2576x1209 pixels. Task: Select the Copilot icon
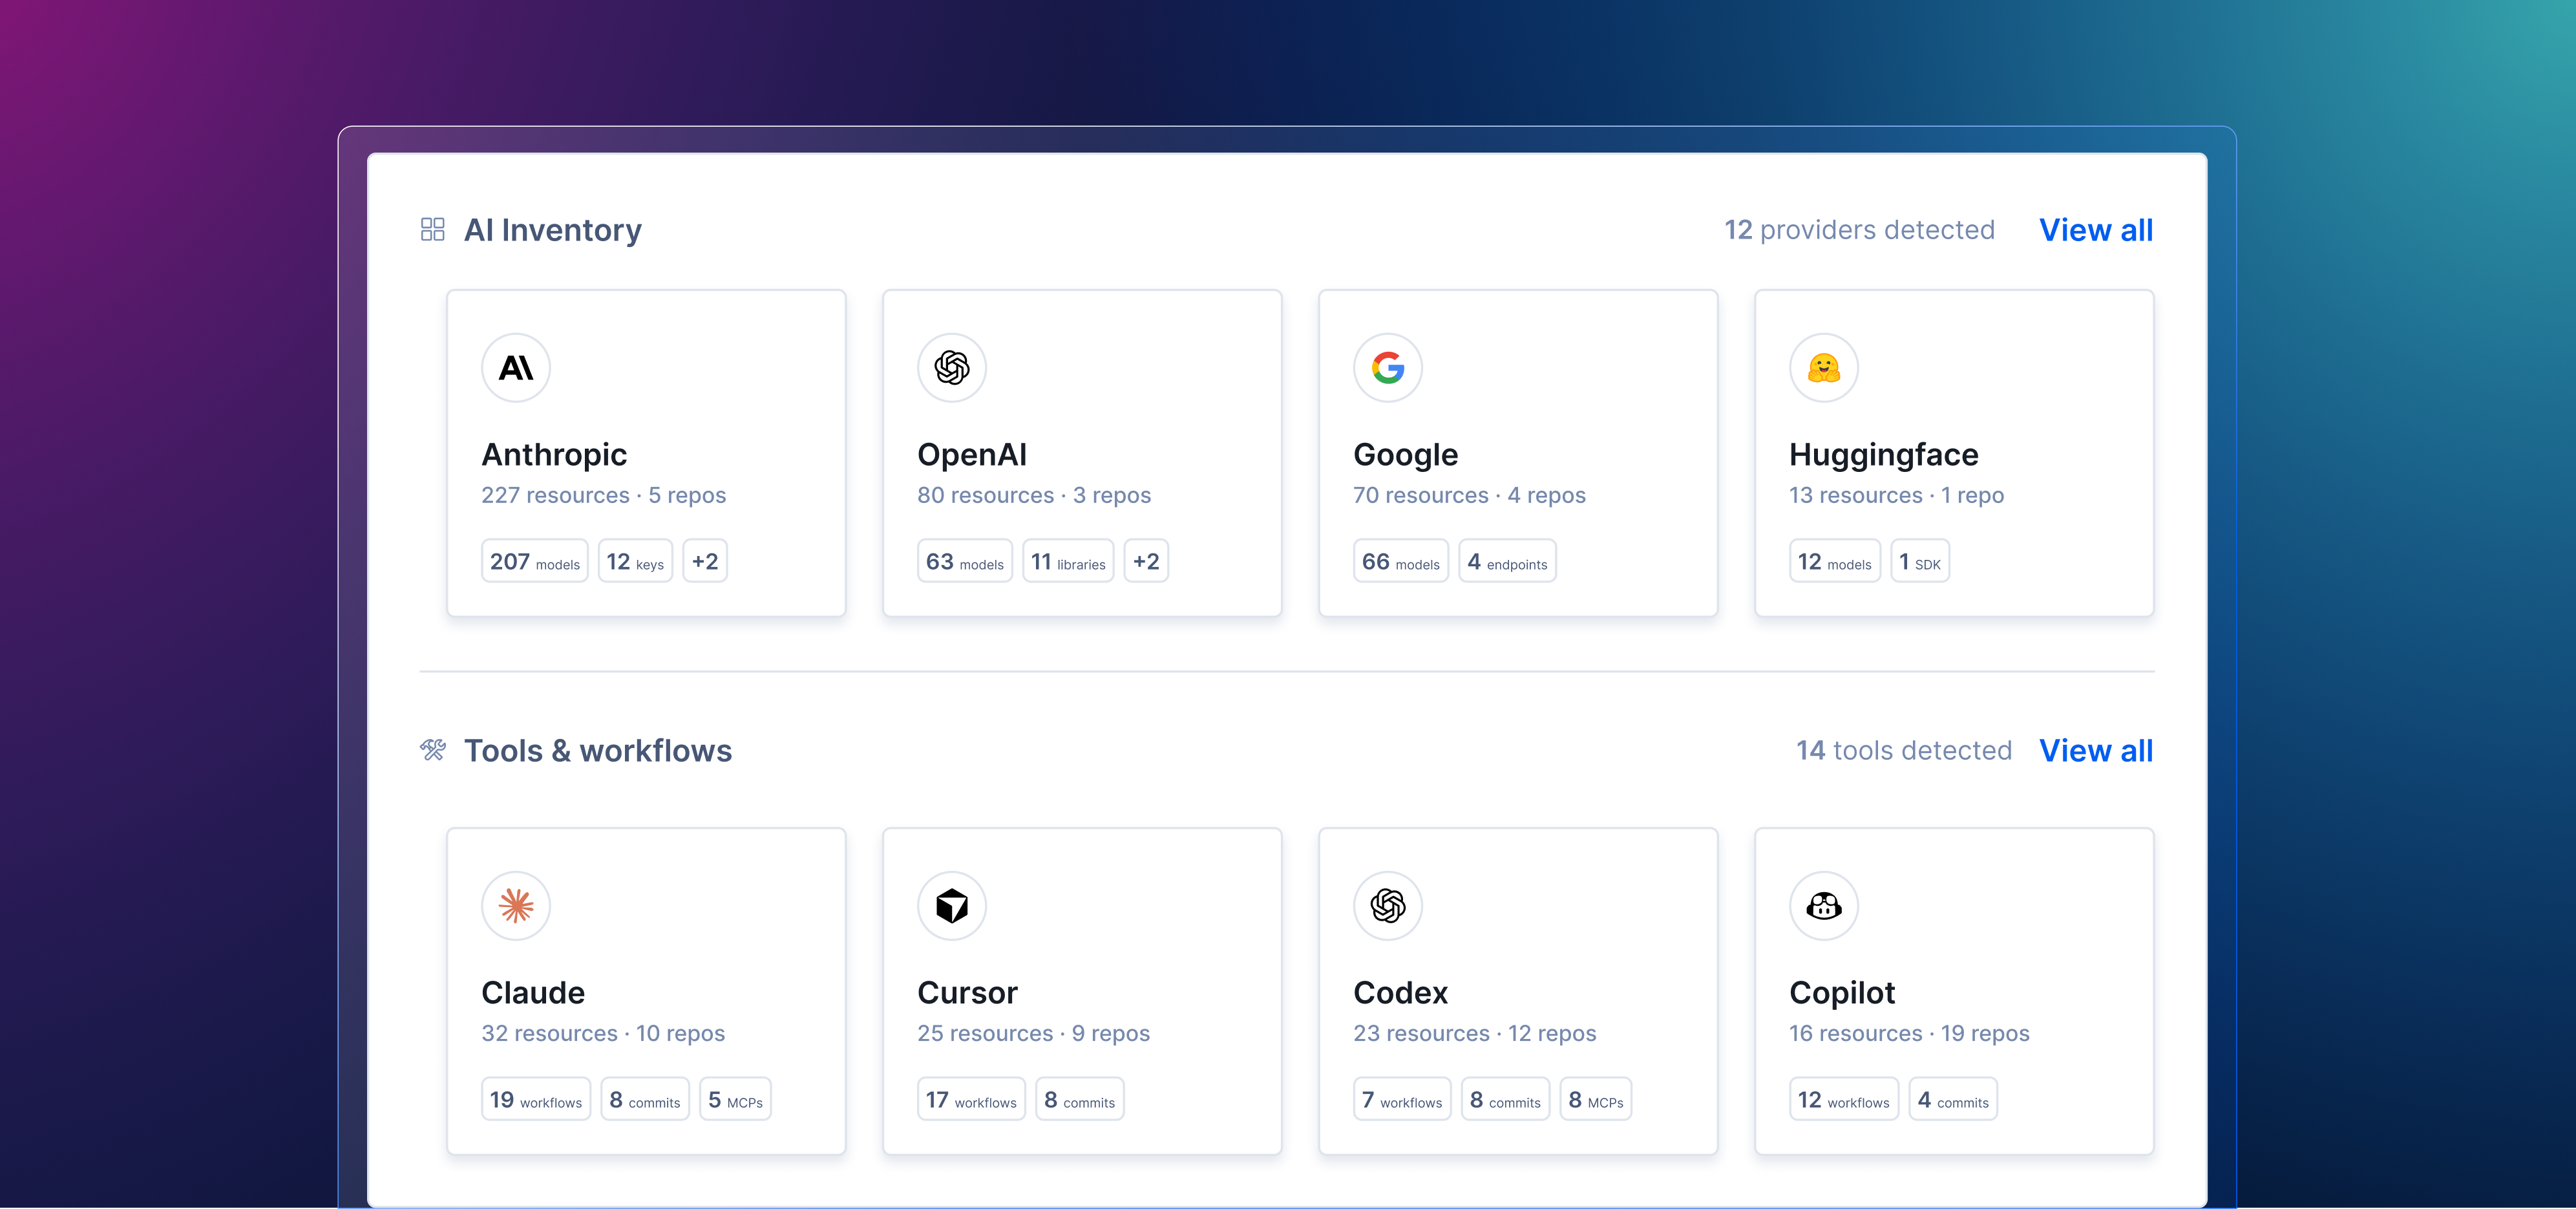click(1824, 905)
